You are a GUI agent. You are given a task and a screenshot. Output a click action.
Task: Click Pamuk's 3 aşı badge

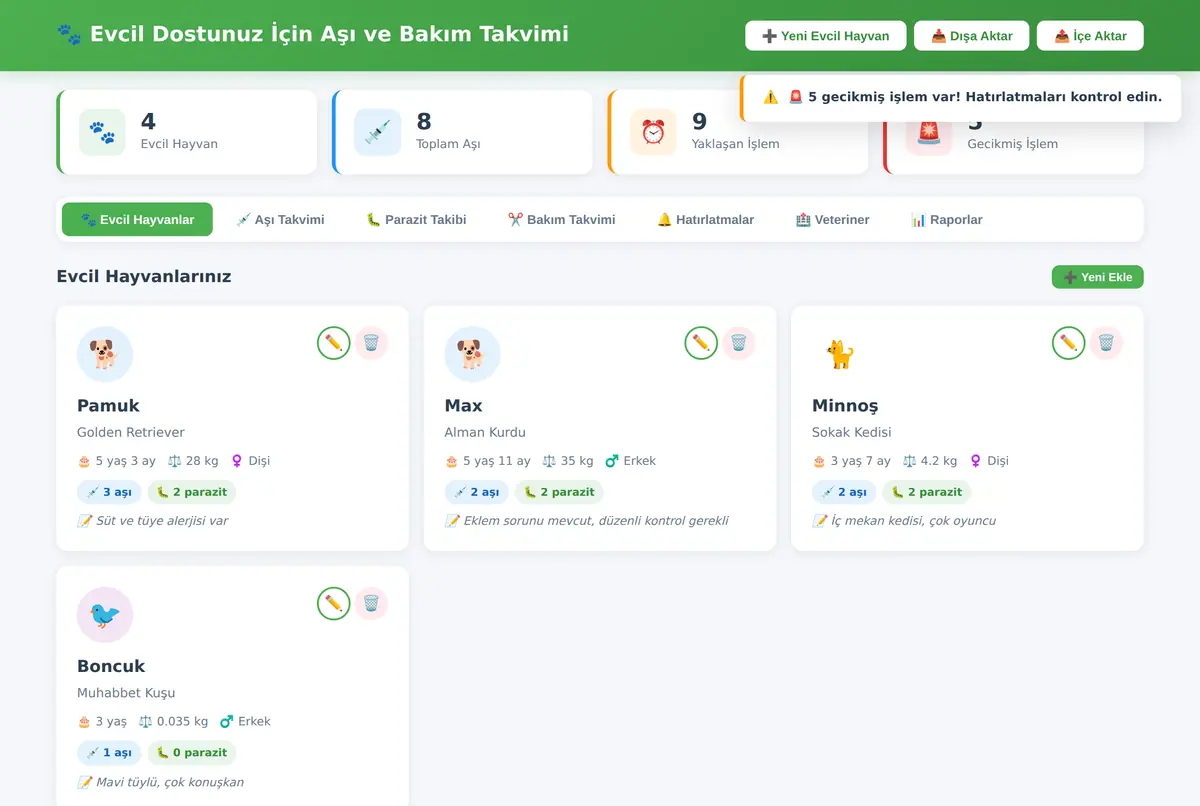(109, 492)
